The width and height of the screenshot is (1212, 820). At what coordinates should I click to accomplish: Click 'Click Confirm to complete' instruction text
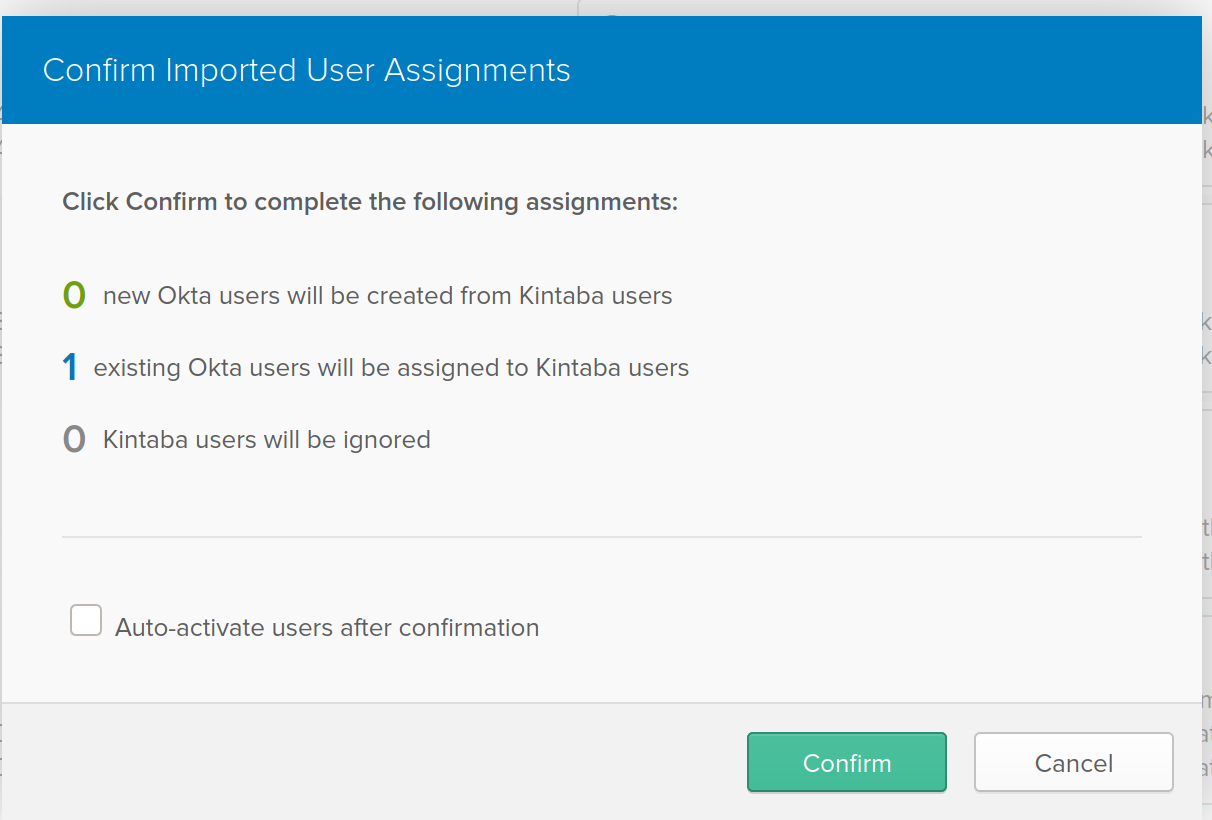370,202
